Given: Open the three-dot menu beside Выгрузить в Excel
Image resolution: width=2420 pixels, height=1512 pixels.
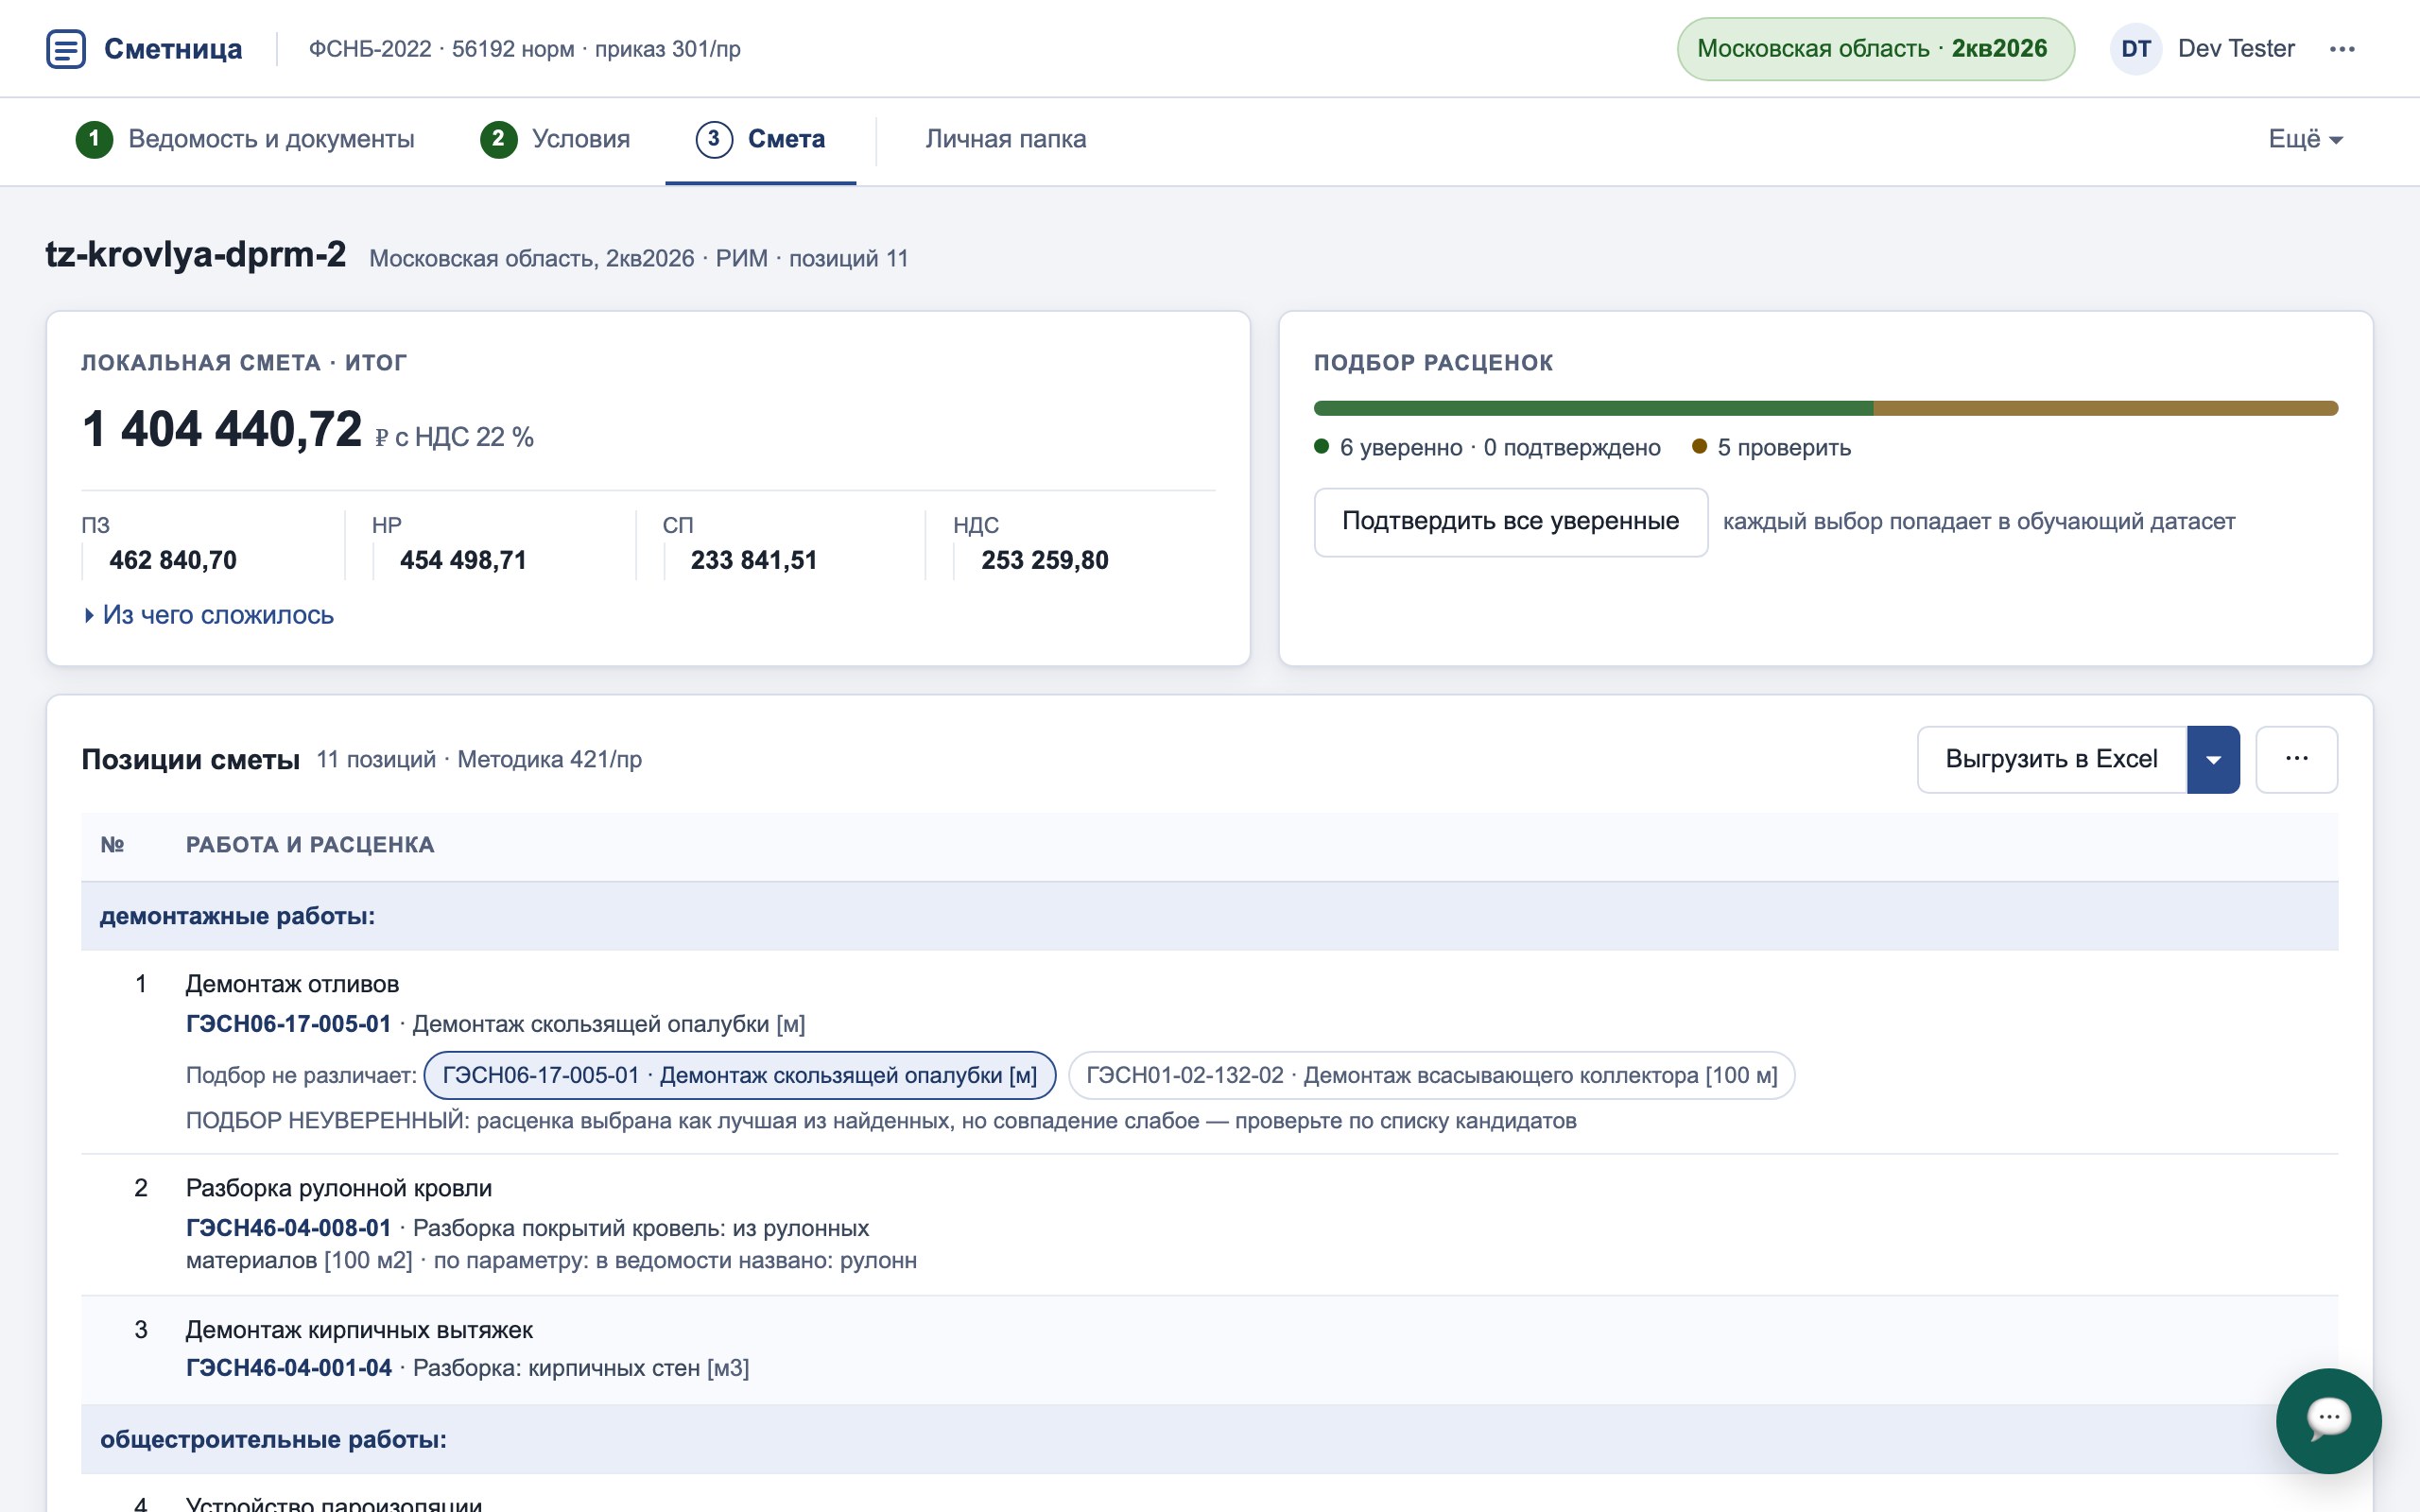Looking at the screenshot, I should pyautogui.click(x=2296, y=759).
